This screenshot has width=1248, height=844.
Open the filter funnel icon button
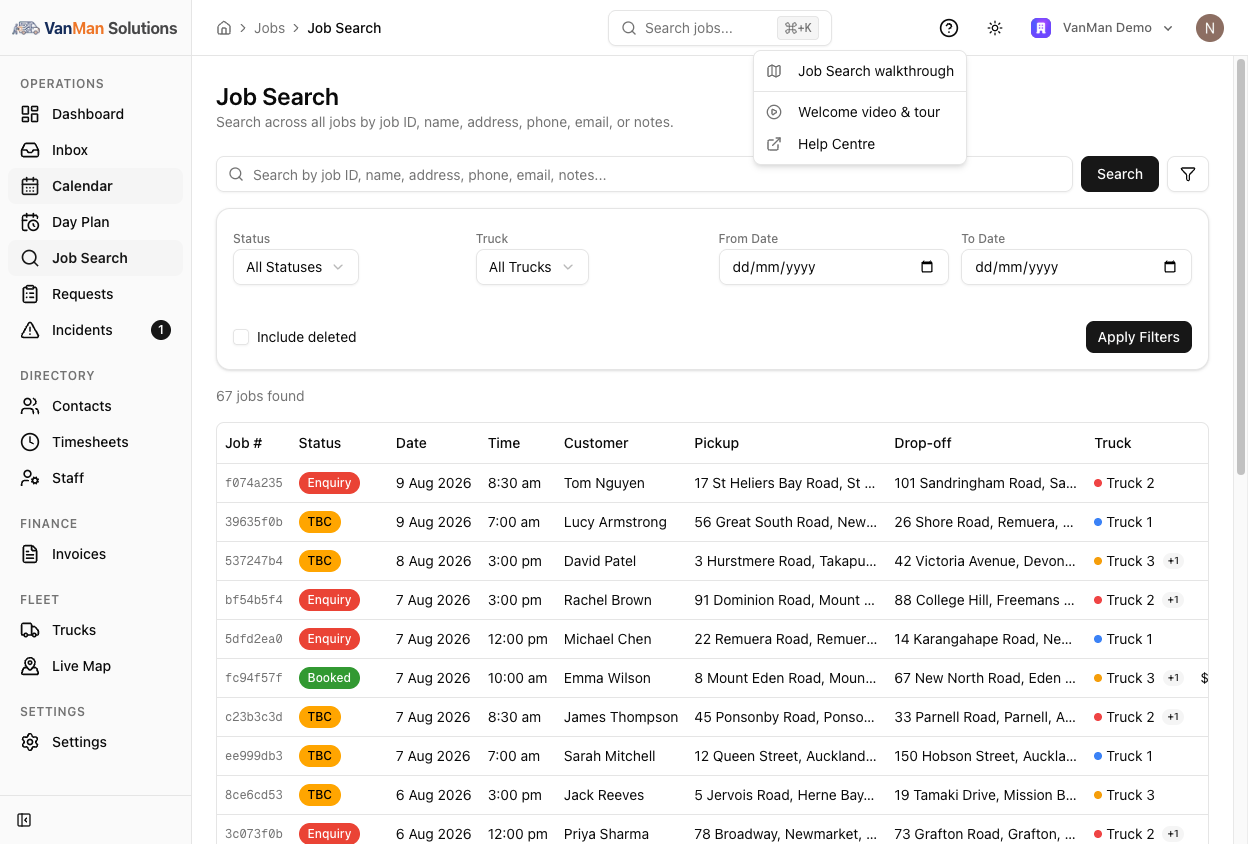(1188, 174)
